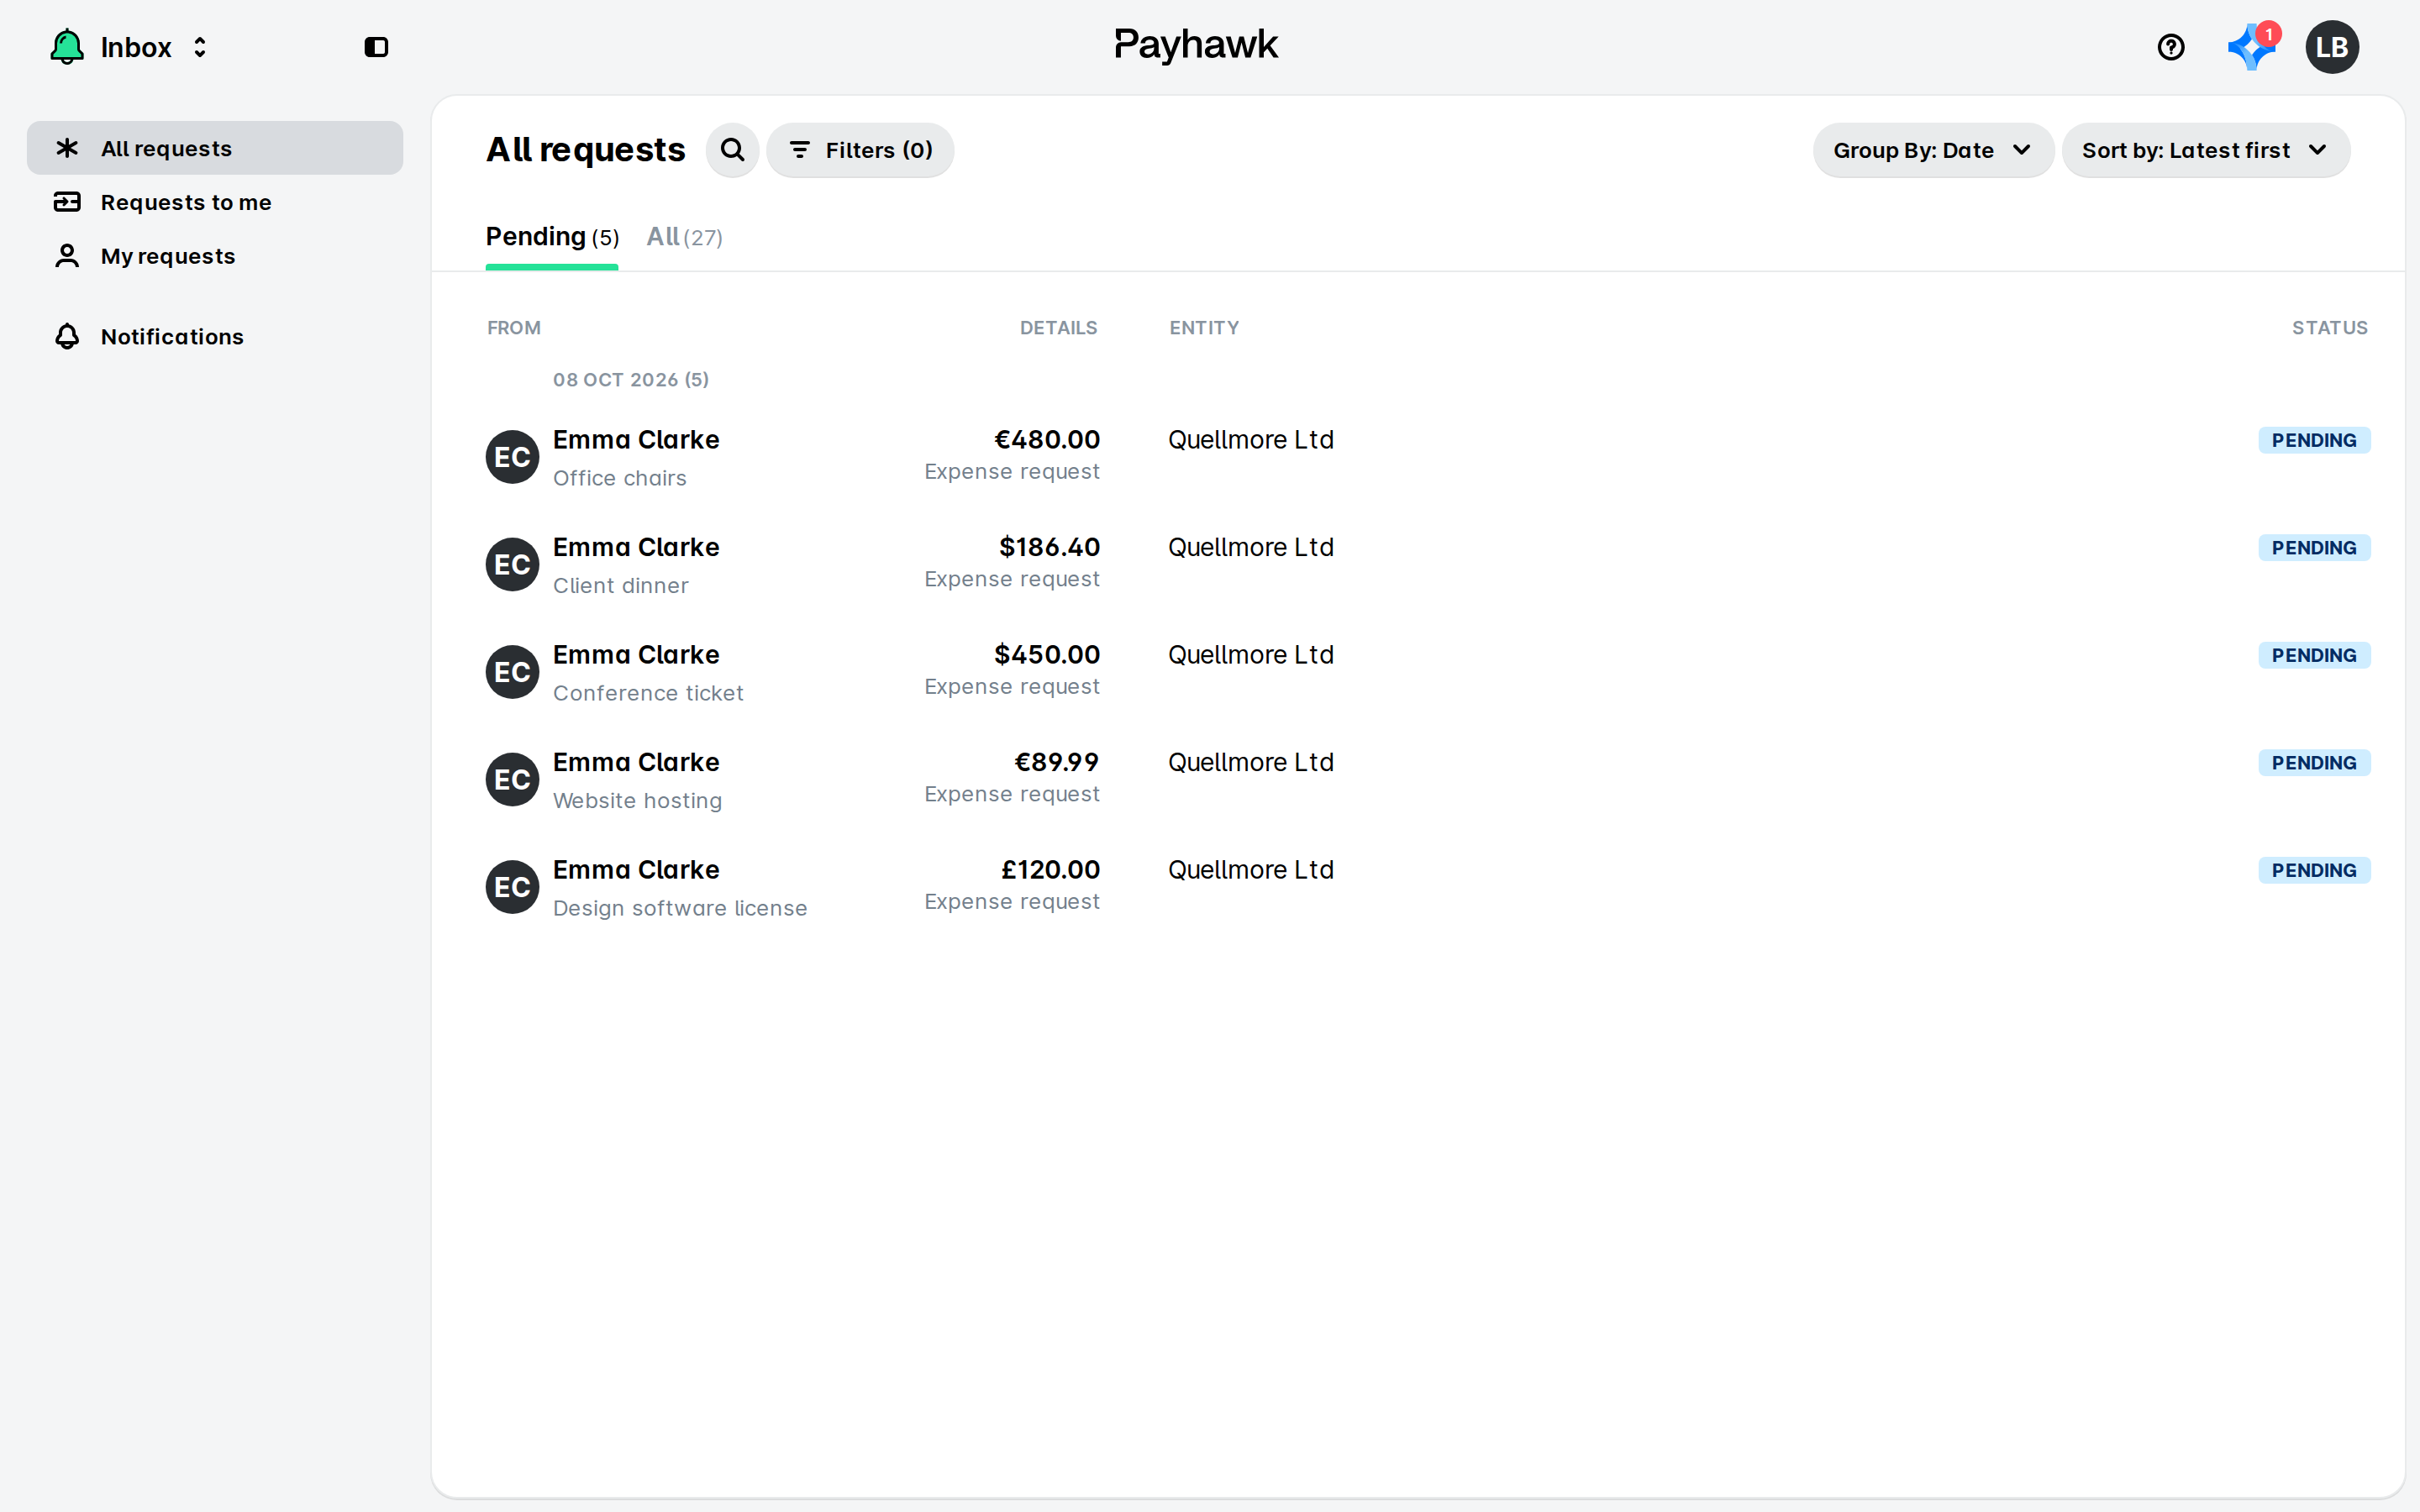
Task: Collapse the sidebar panel toggle icon
Action: pyautogui.click(x=376, y=47)
